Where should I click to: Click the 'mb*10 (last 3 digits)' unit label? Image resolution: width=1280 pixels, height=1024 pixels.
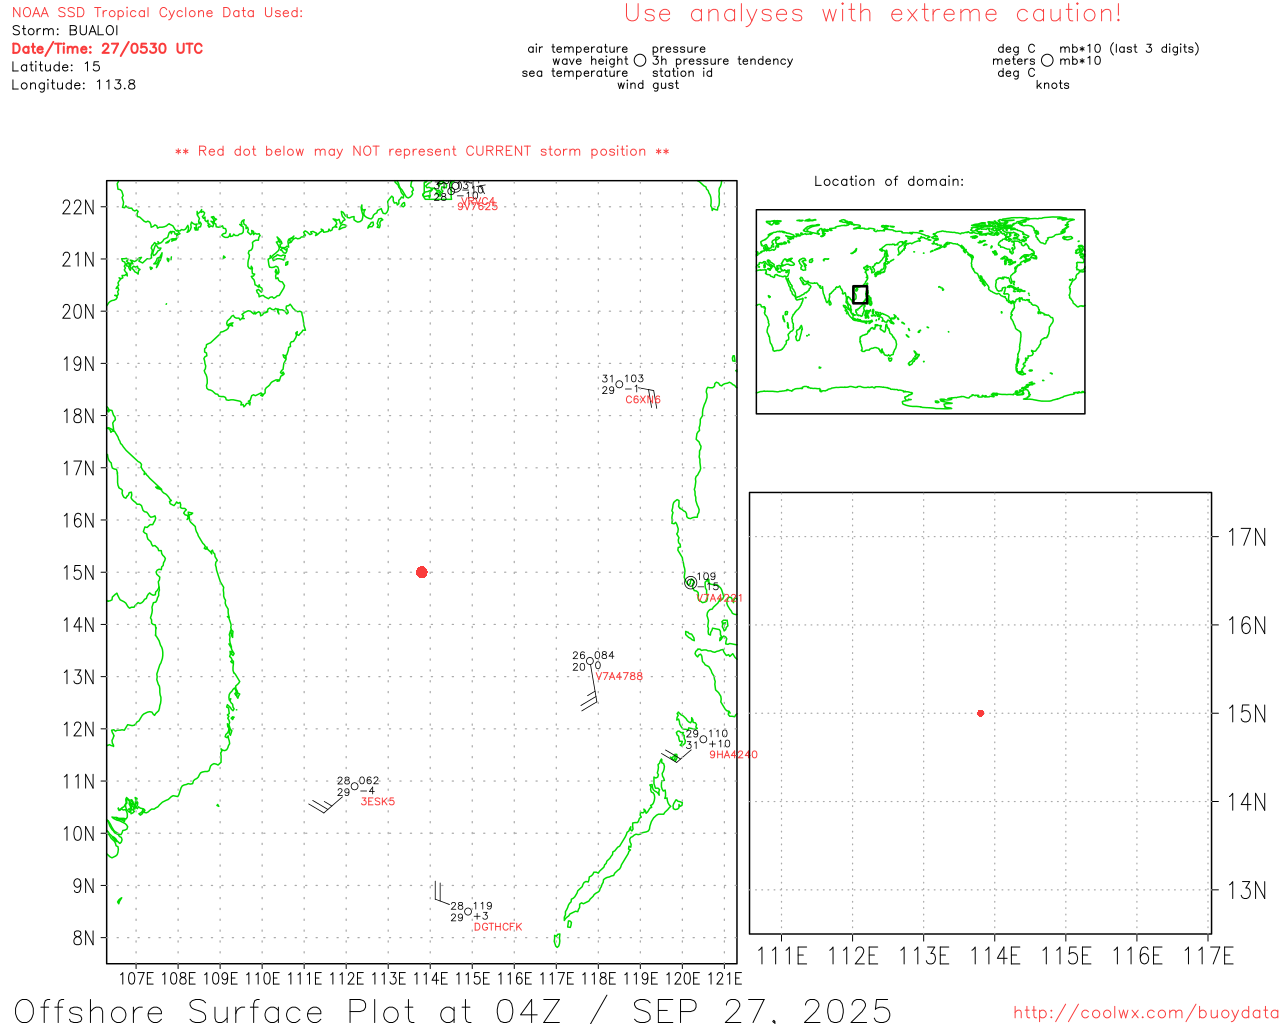pos(1129,49)
